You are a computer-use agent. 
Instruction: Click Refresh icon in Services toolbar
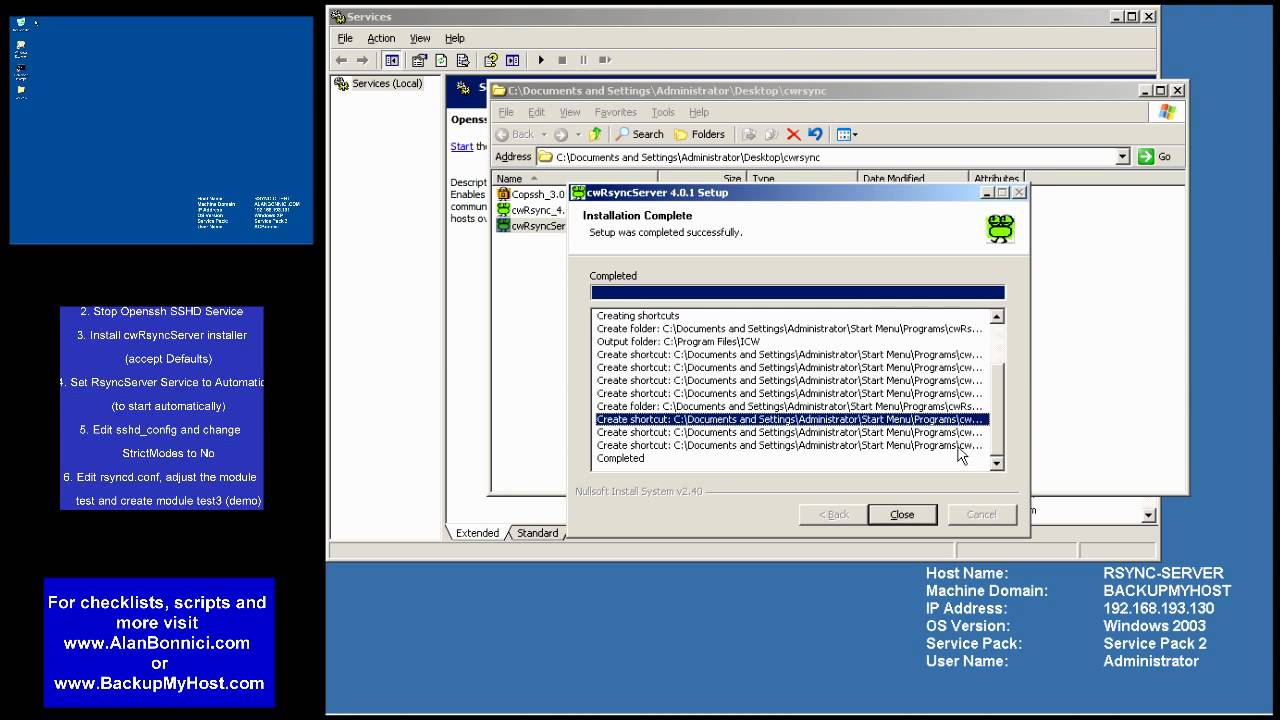click(441, 60)
